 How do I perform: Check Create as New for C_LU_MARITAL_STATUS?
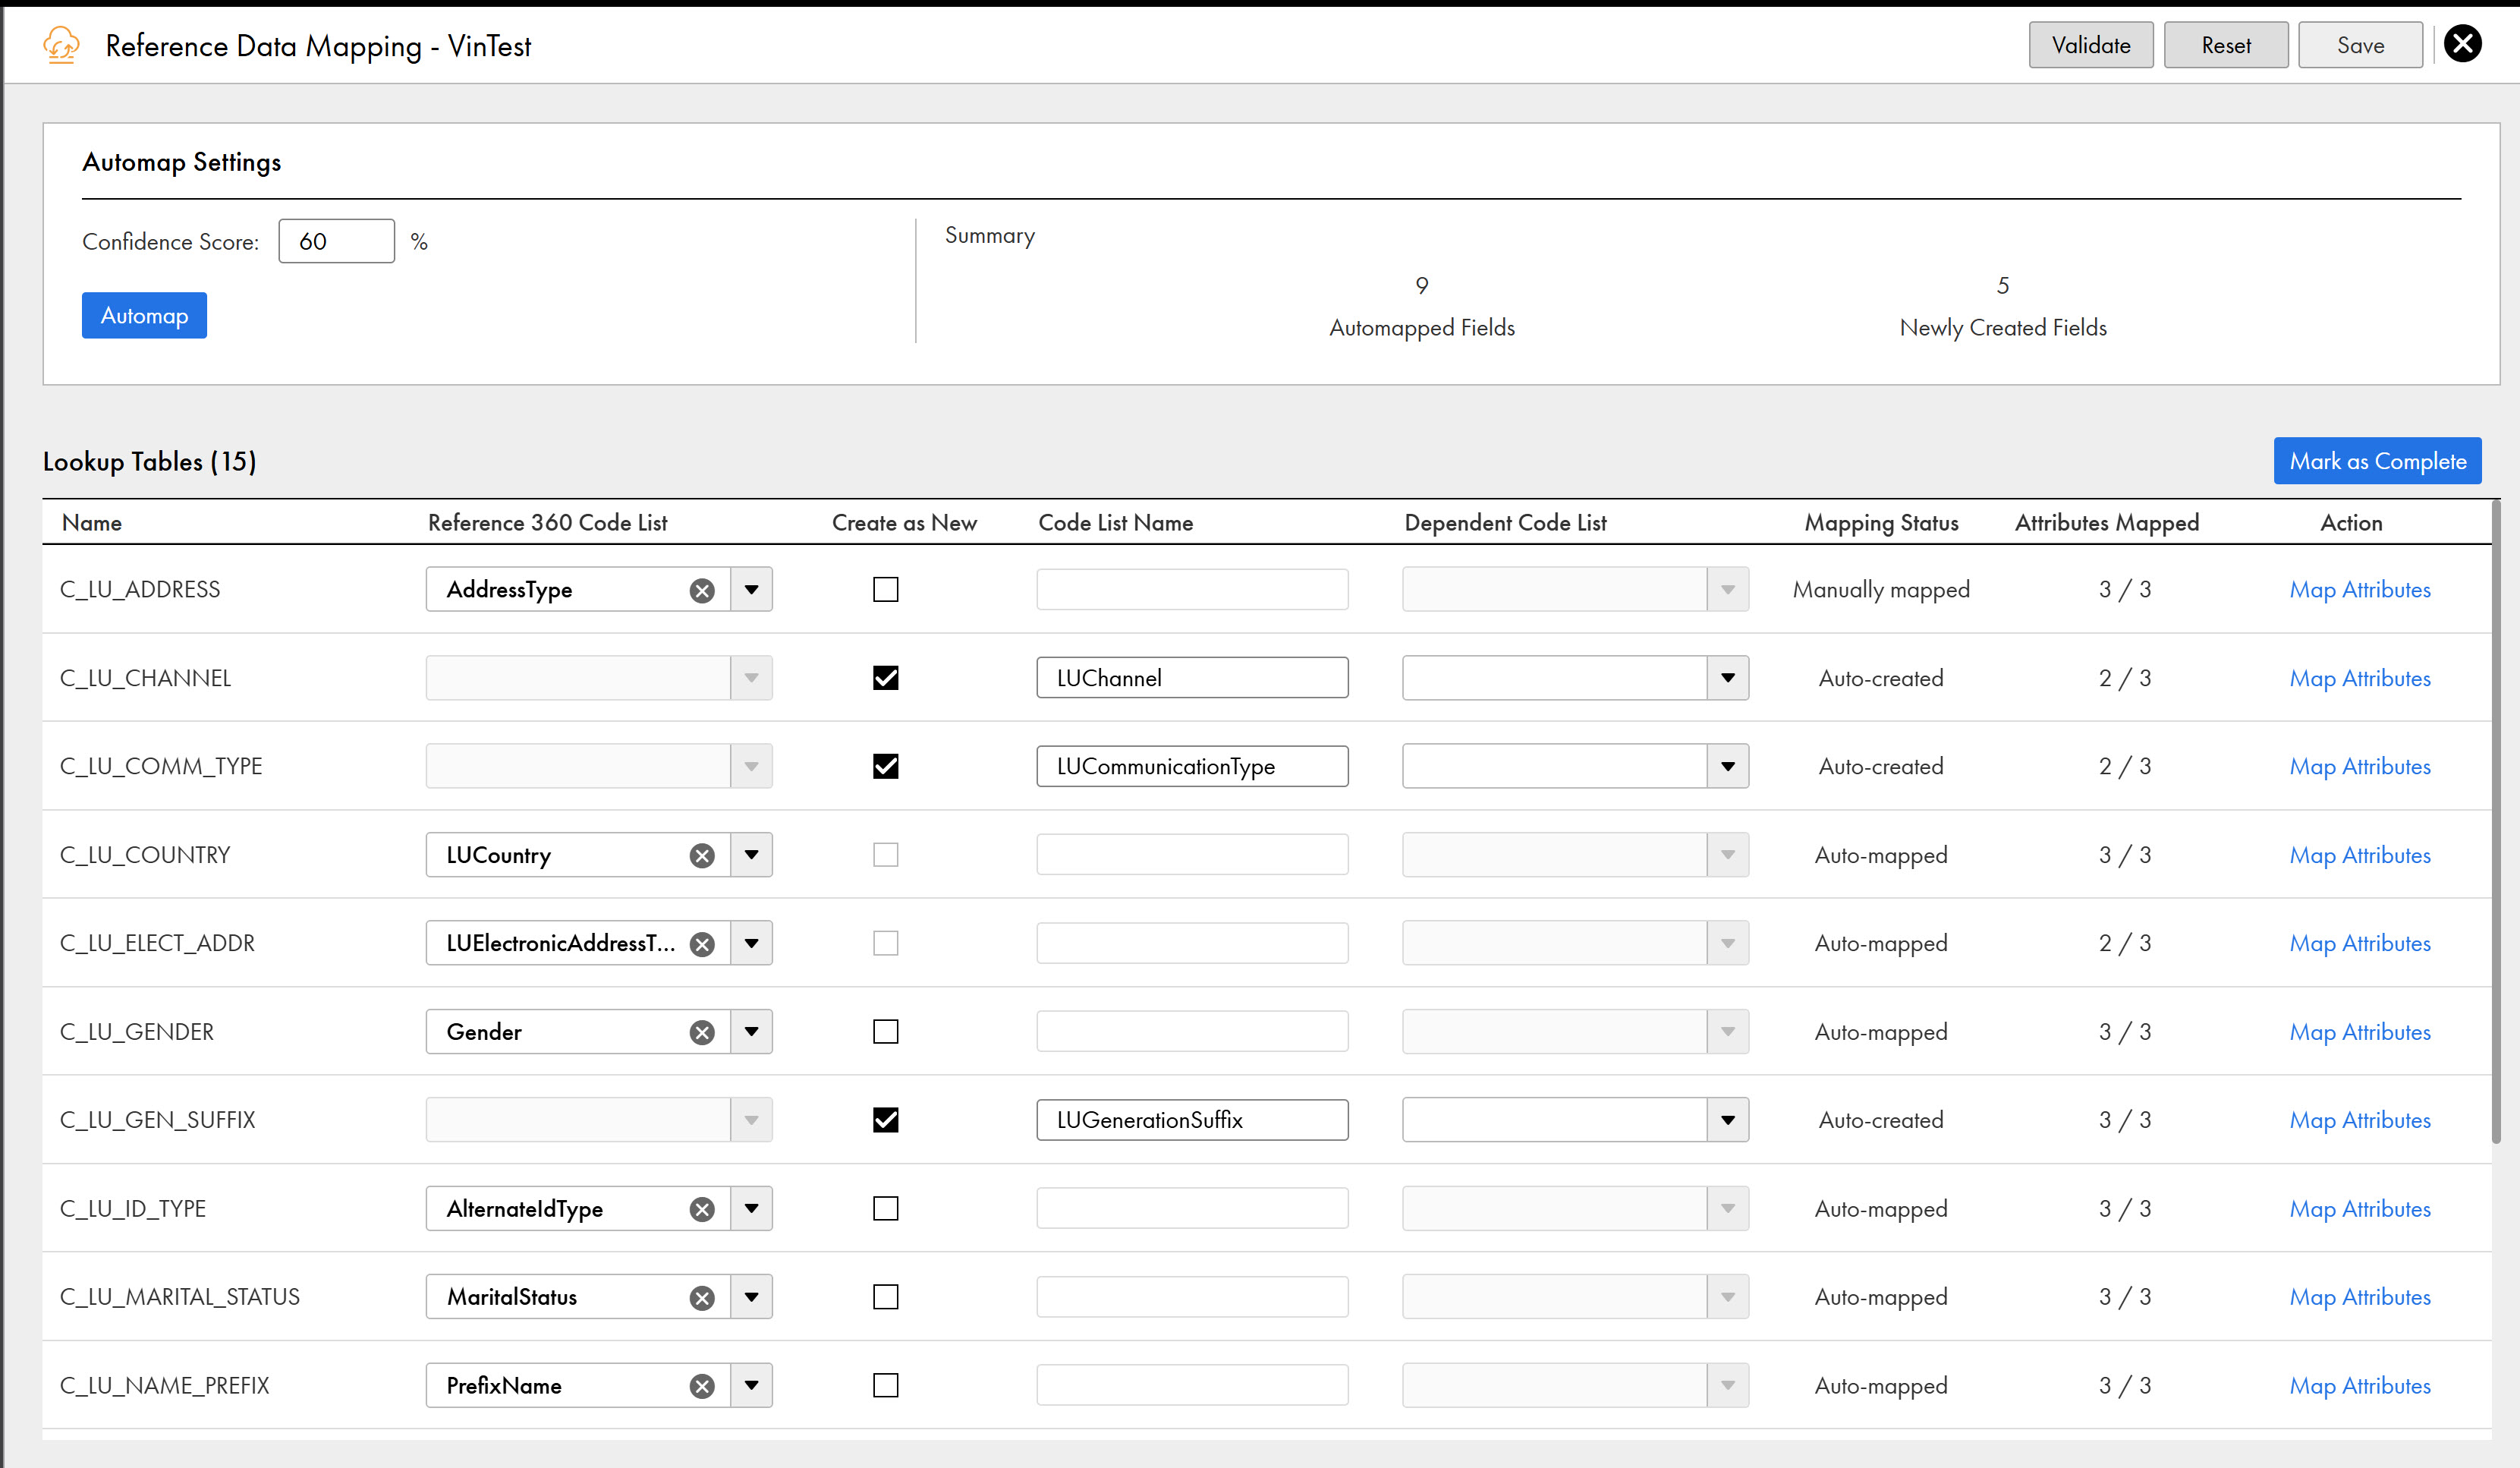tap(885, 1297)
